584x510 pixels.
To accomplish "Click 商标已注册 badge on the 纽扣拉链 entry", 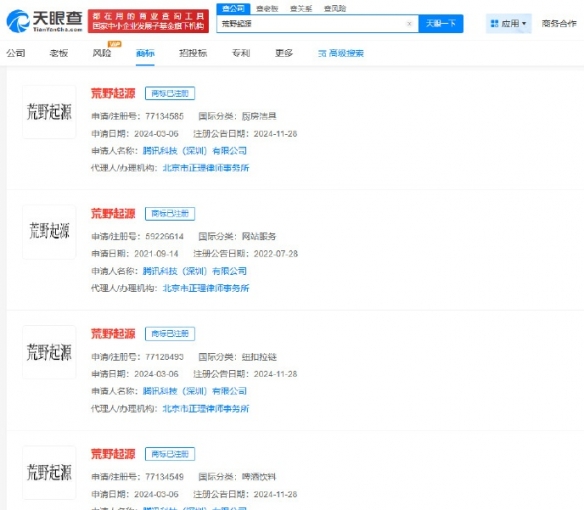I will tap(170, 333).
